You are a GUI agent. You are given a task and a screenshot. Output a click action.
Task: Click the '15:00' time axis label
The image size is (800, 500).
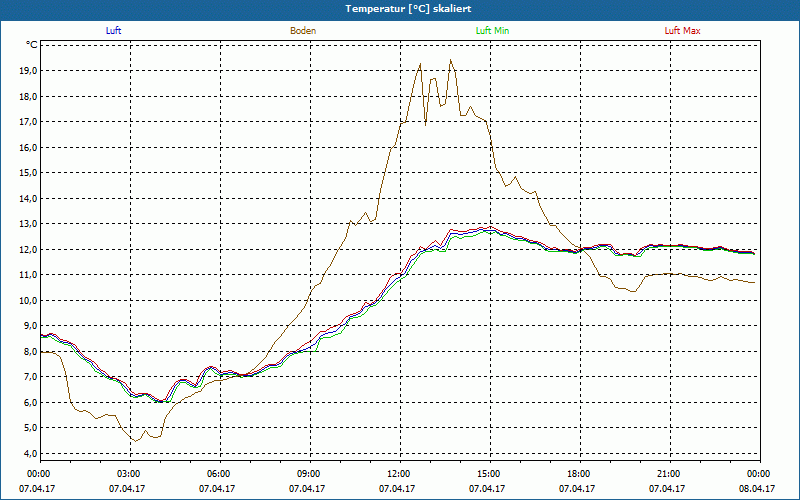[490, 474]
